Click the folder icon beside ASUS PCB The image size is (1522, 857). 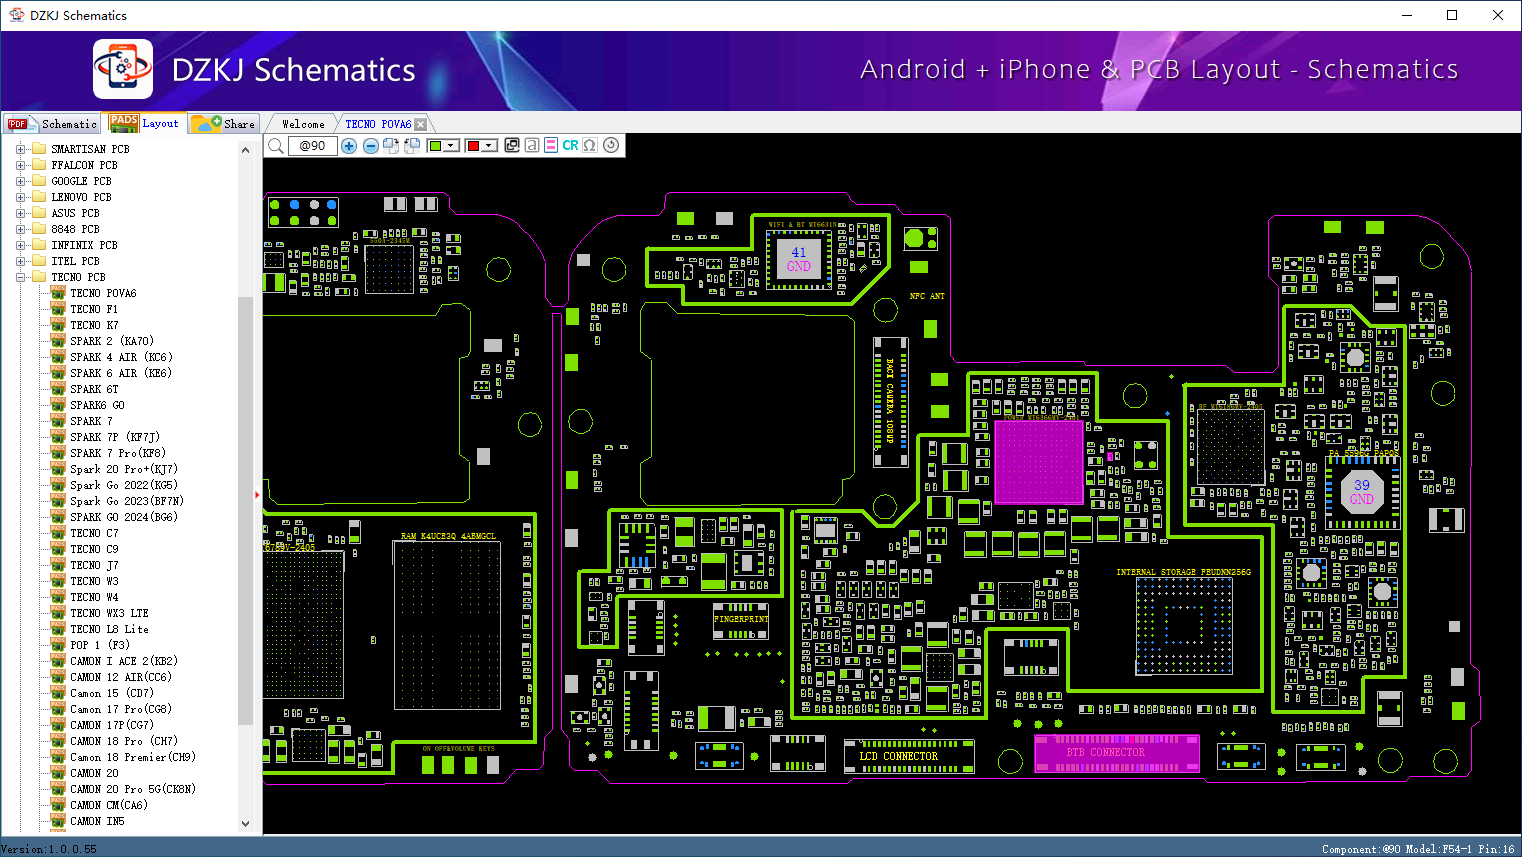(x=39, y=213)
